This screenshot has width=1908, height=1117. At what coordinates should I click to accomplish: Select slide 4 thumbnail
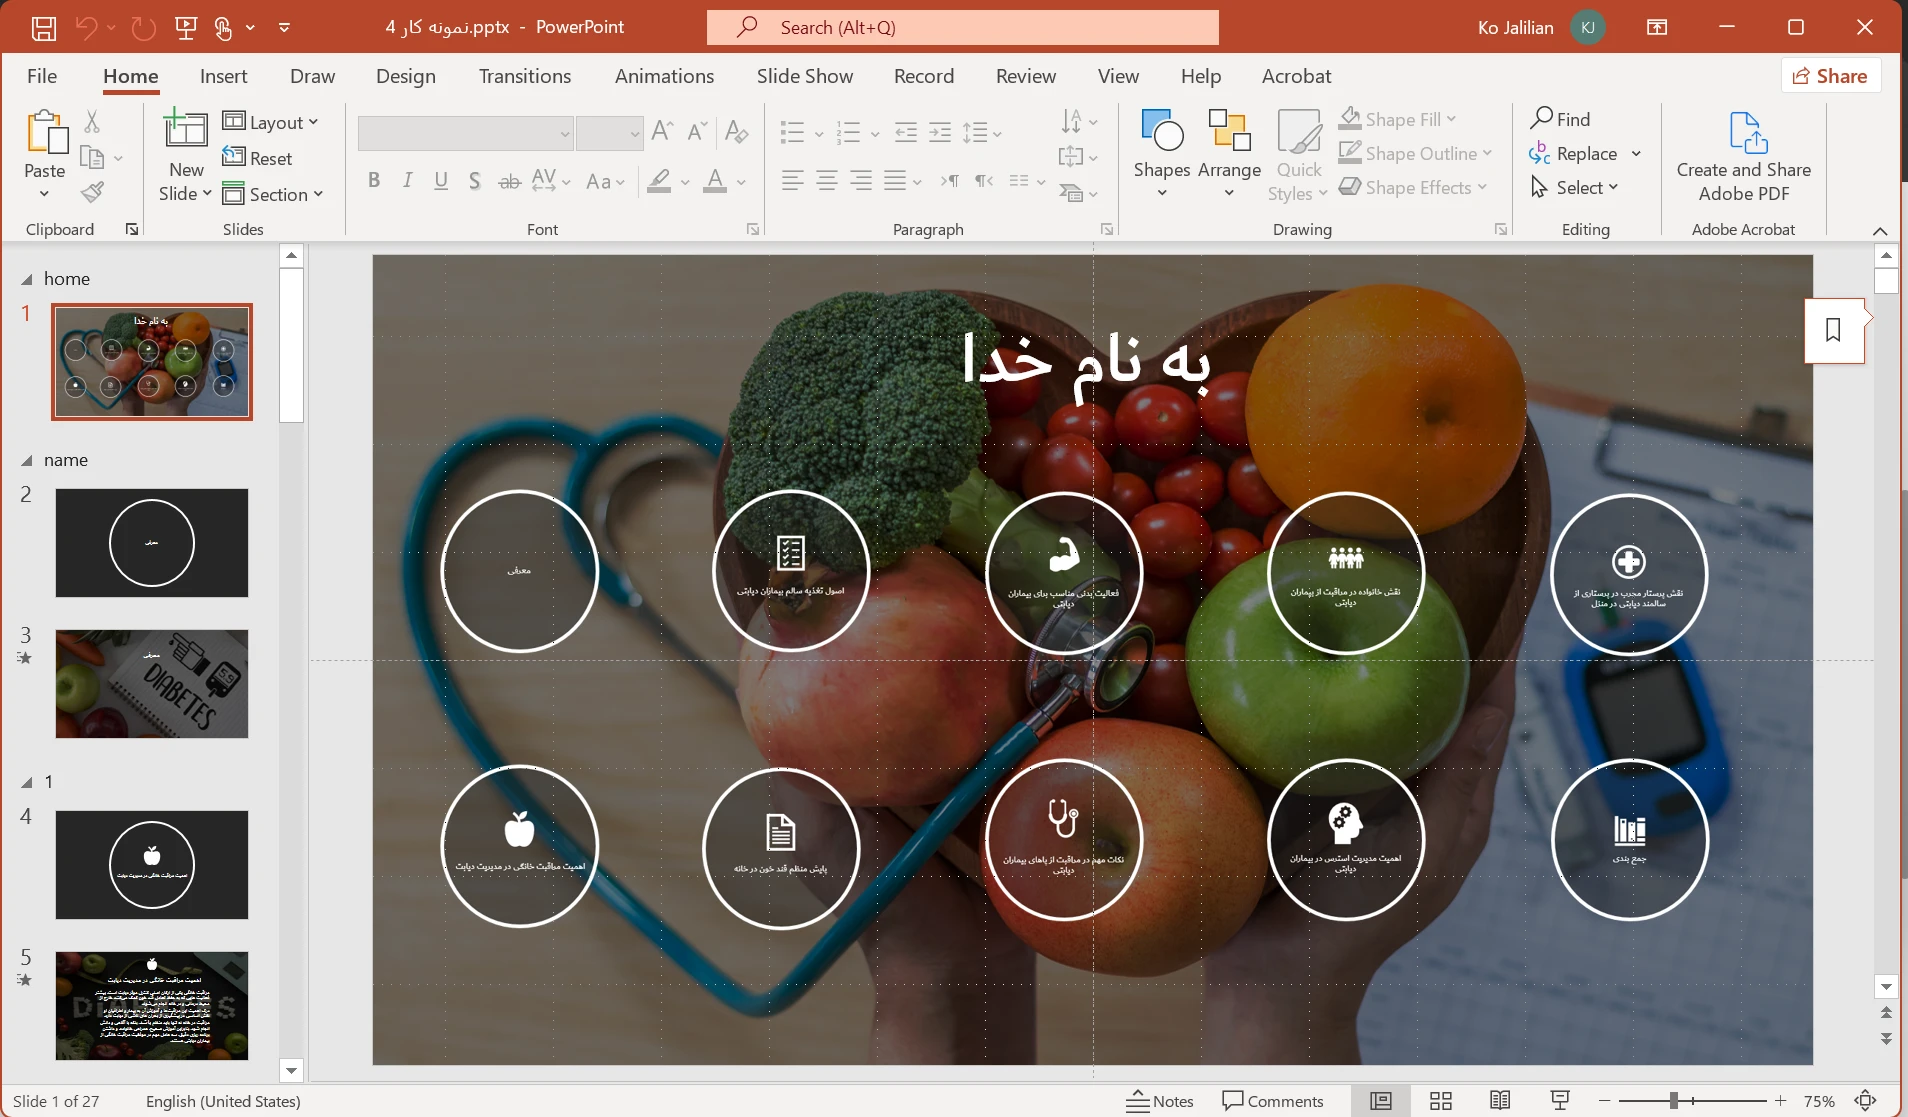pos(152,865)
